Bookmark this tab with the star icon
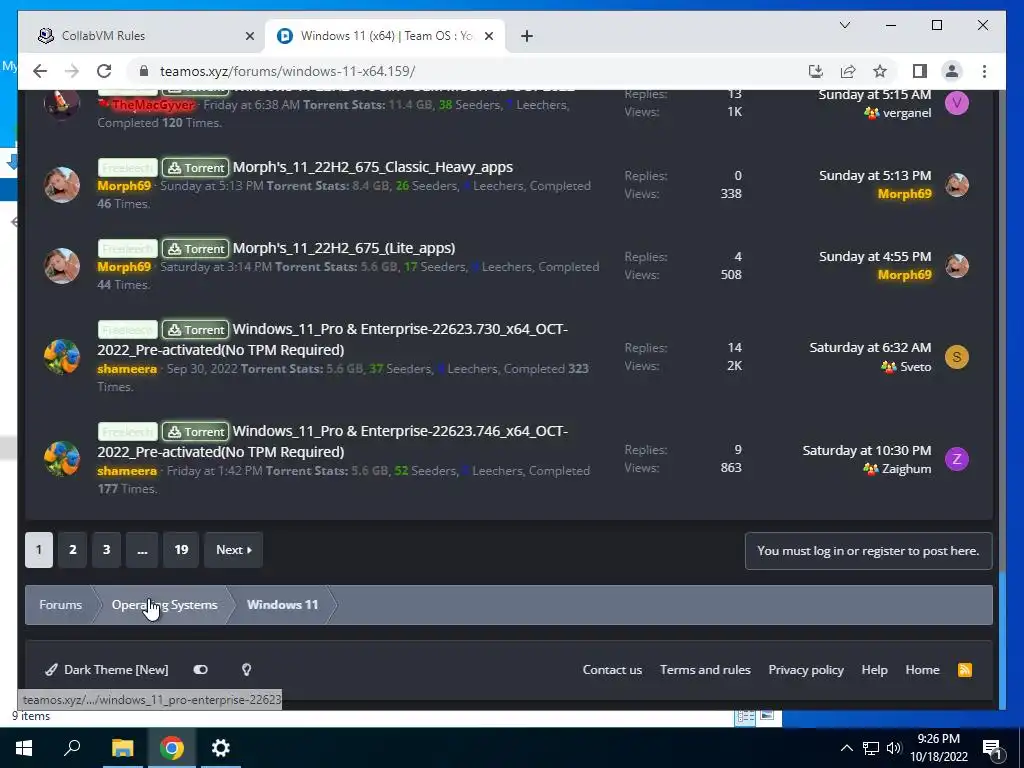The image size is (1024, 768). [880, 71]
